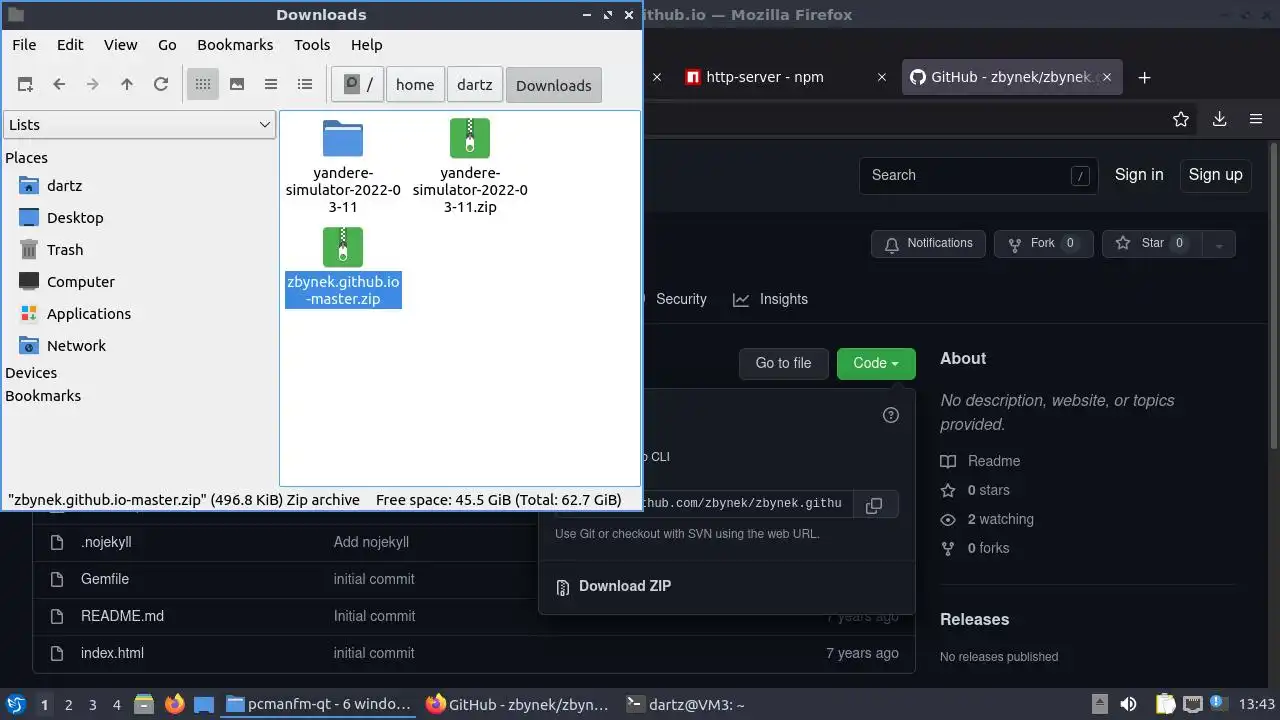Open the 0 forks link
1280x720 pixels.
[975, 548]
